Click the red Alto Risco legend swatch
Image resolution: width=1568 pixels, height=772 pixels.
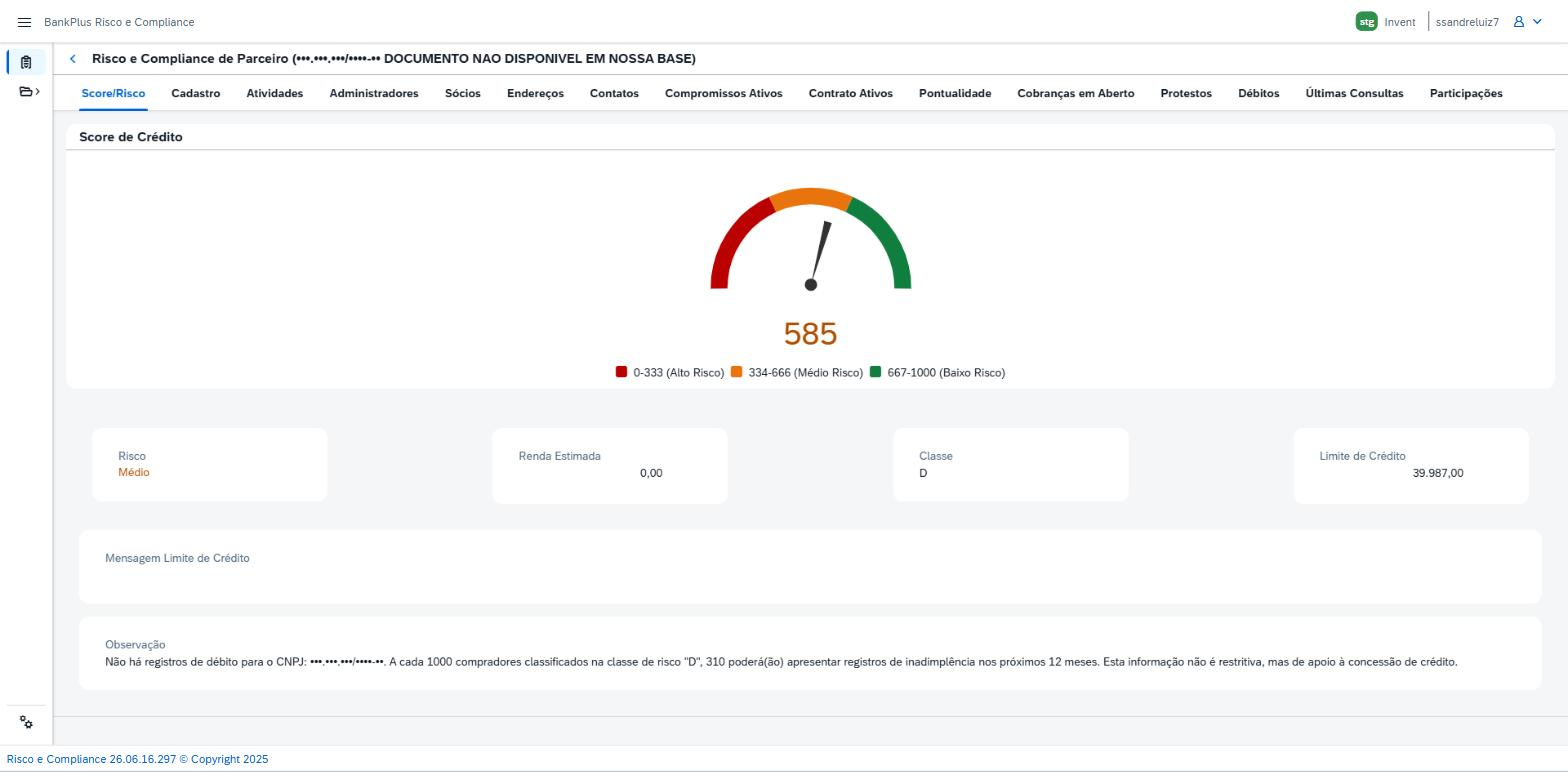click(x=622, y=372)
